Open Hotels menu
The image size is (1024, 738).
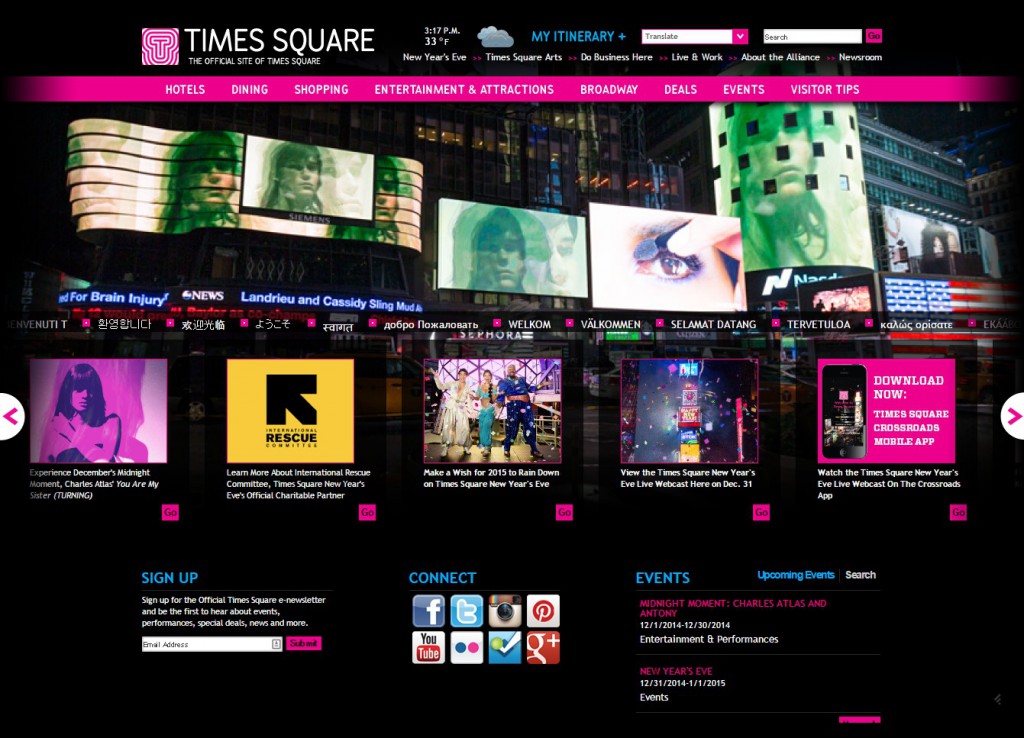click(x=185, y=89)
